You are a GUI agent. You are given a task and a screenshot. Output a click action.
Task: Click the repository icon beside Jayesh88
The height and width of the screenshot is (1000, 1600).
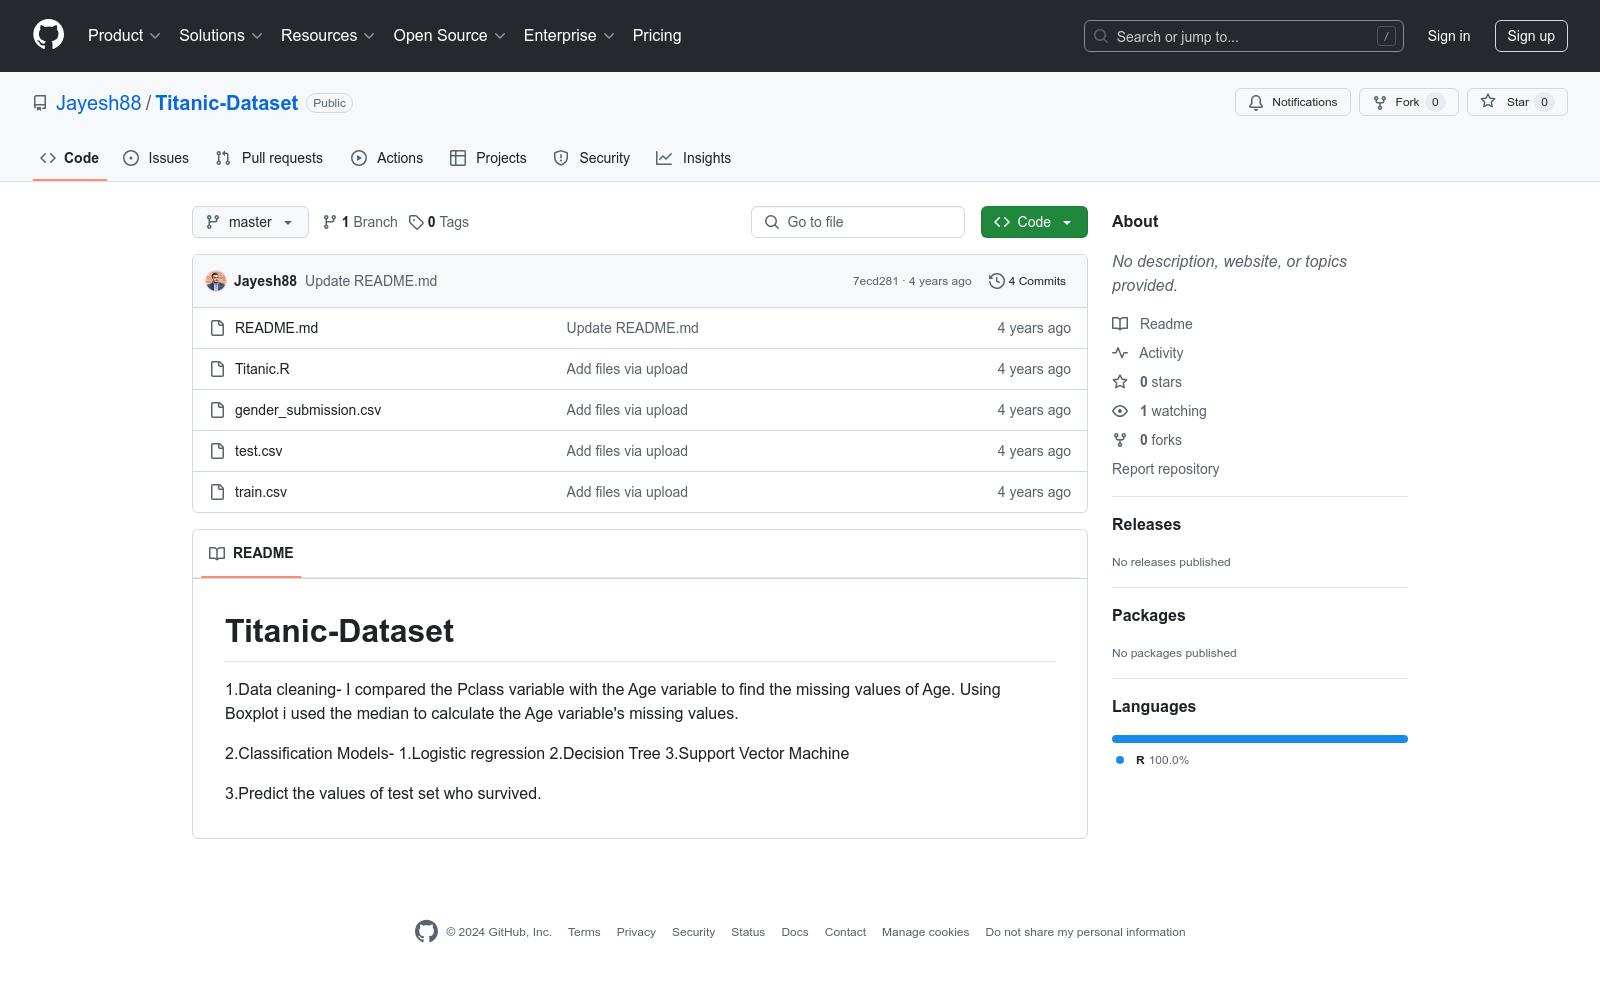click(x=40, y=103)
